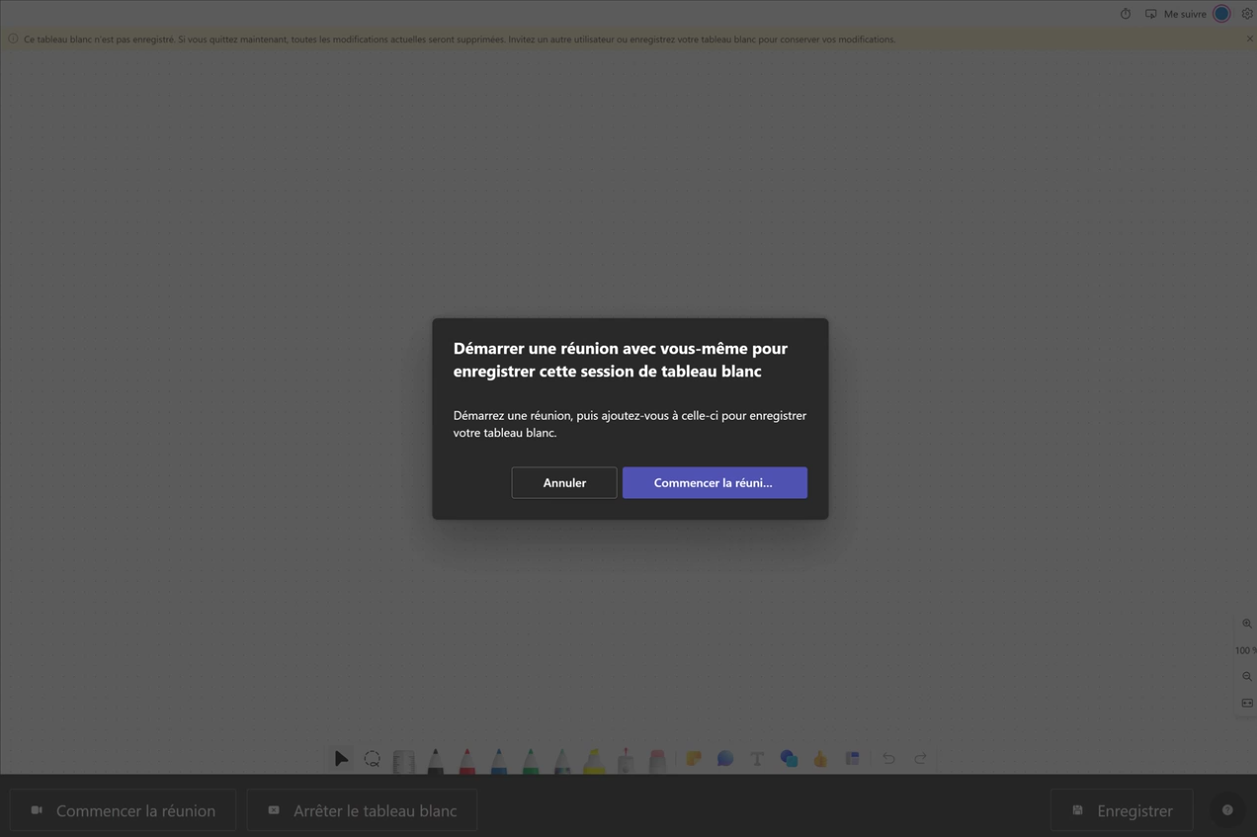The height and width of the screenshot is (837, 1257).
Task: Open the timer in the top bar
Action: point(1125,13)
